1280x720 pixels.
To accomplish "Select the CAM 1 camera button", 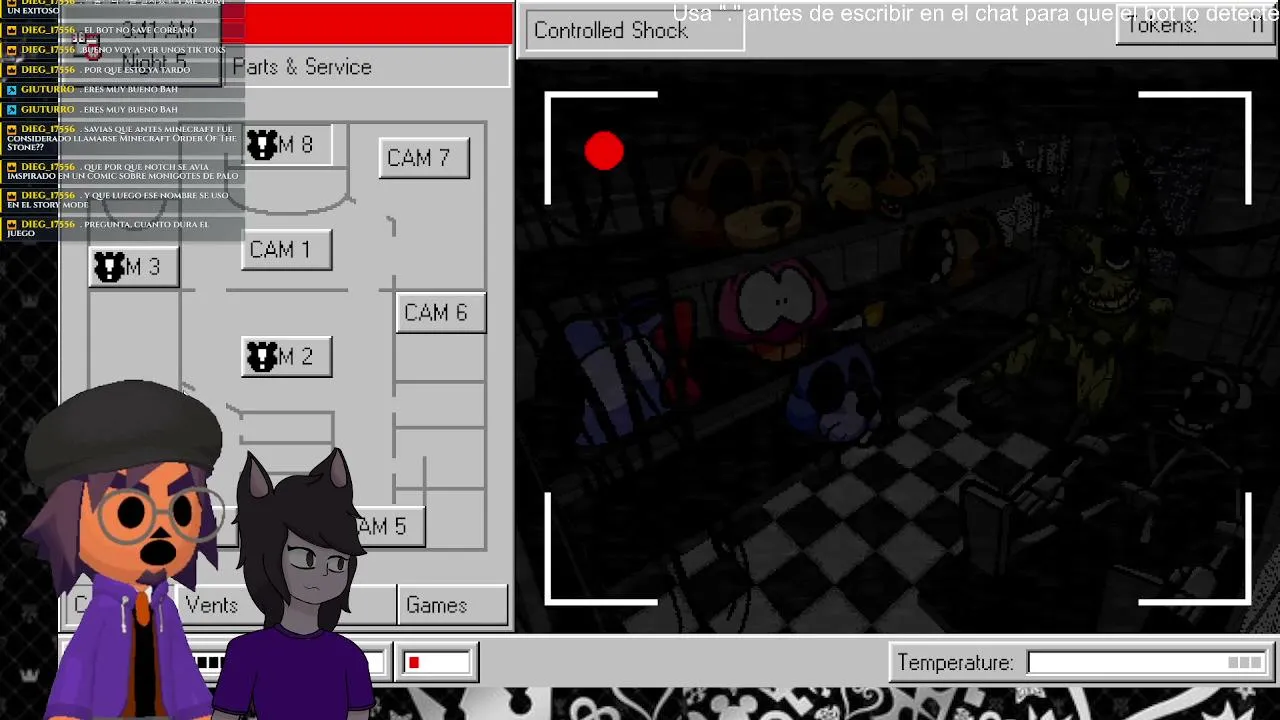I will click(x=286, y=250).
